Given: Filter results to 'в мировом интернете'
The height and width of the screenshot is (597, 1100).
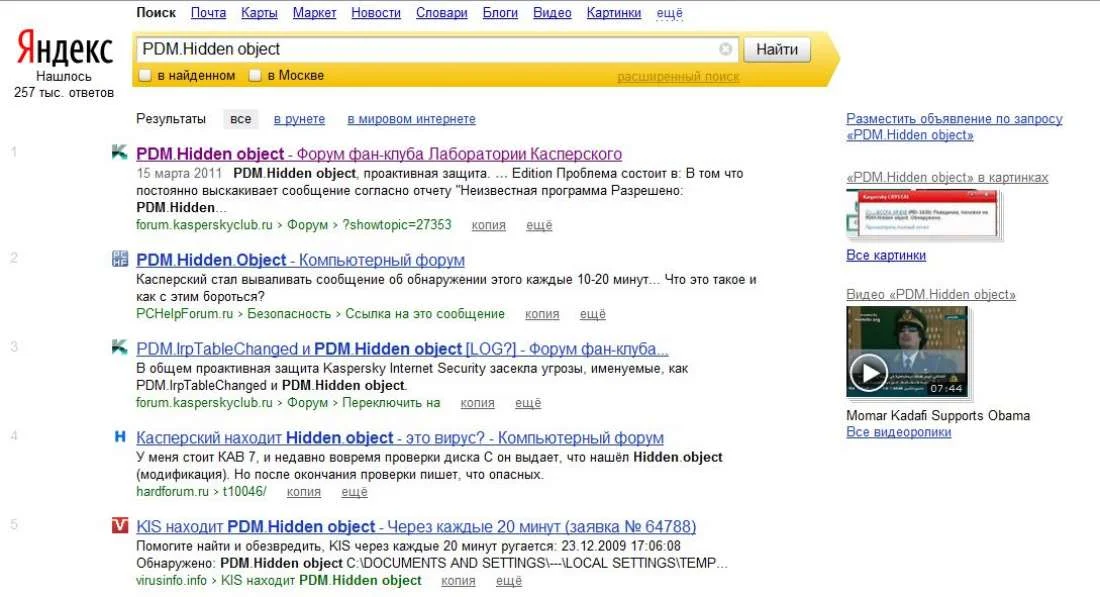Looking at the screenshot, I should point(411,119).
